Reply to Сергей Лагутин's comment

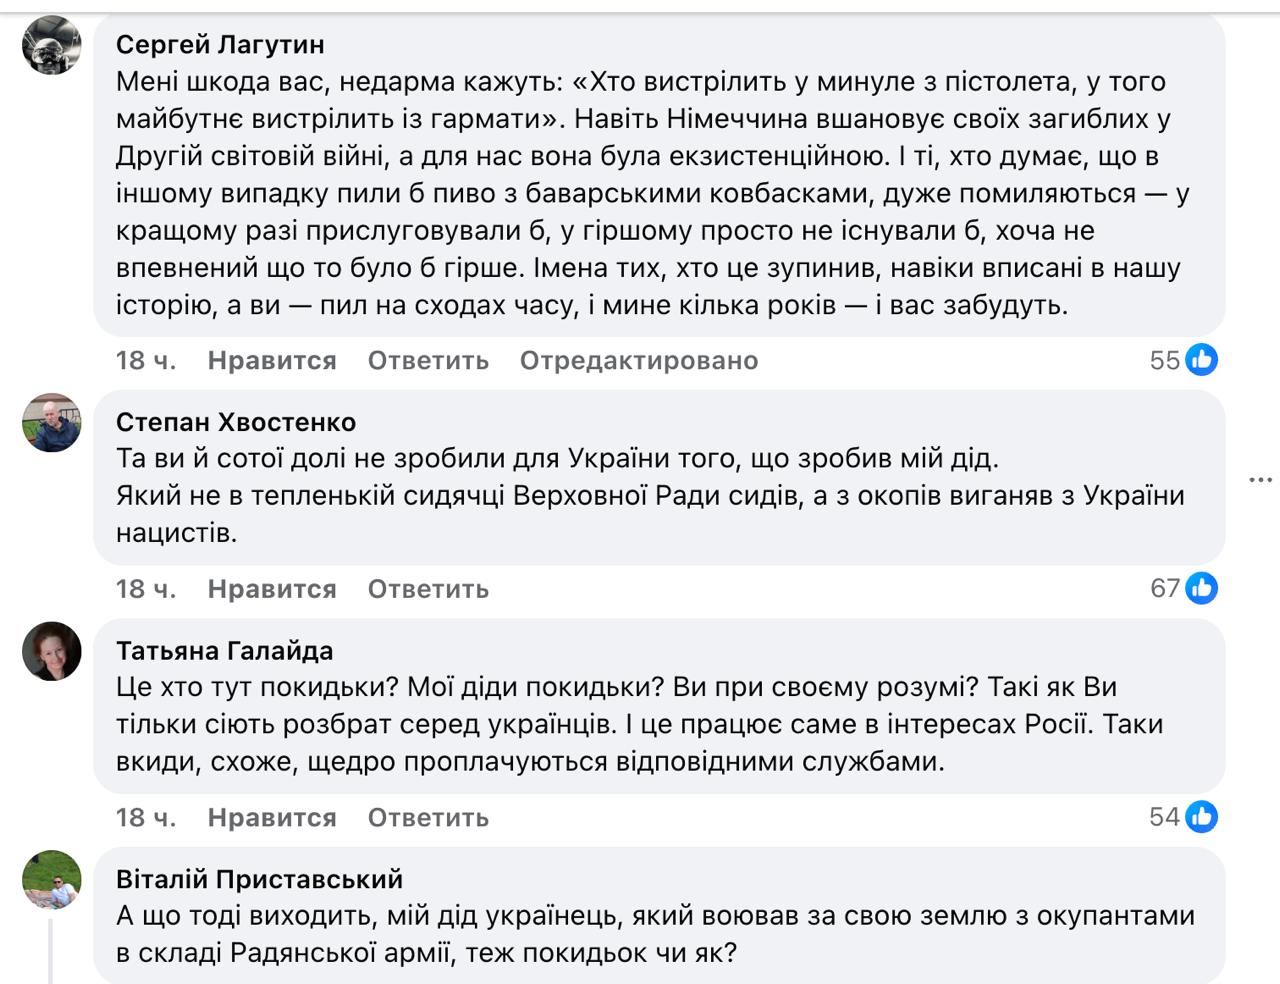point(428,361)
